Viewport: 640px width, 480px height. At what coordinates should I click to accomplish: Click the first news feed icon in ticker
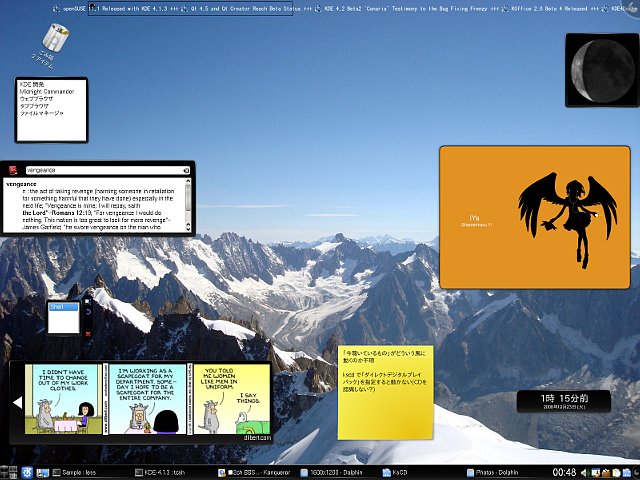(56, 9)
